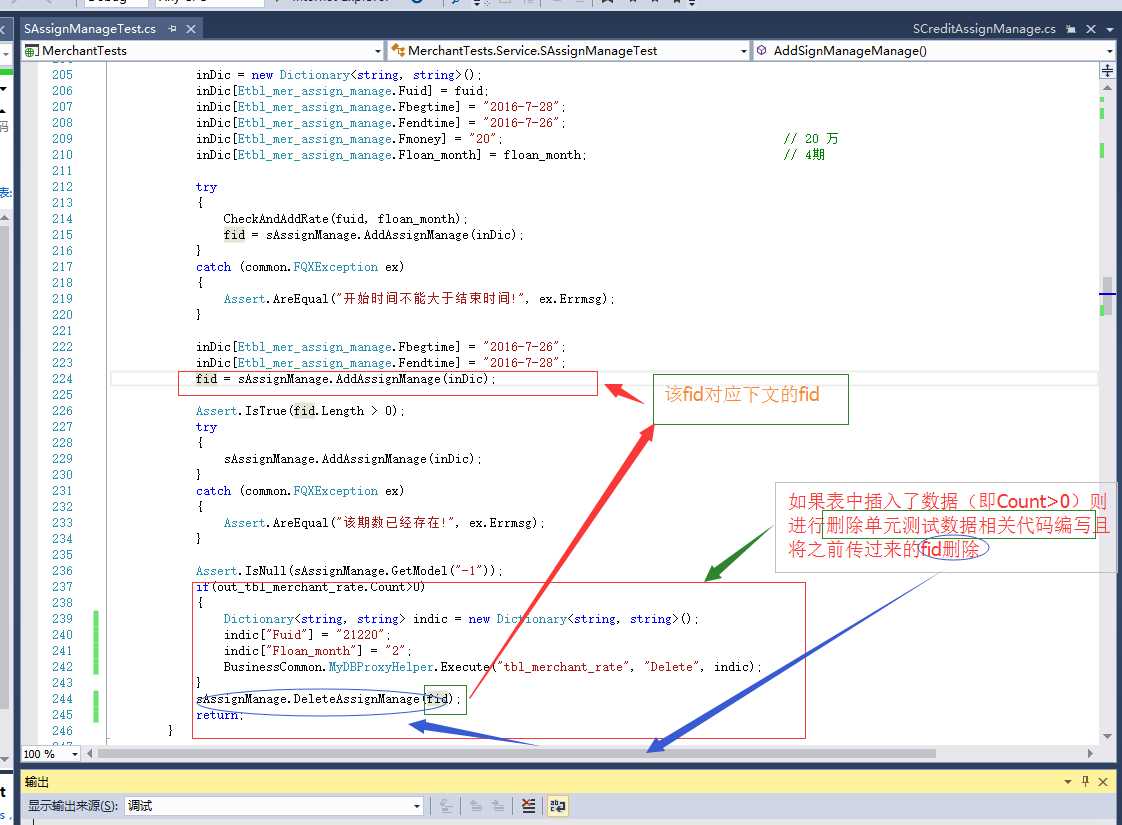Close the SAssignManageTest.cs tab
Screen dimensions: 1122x825
pos(191,29)
